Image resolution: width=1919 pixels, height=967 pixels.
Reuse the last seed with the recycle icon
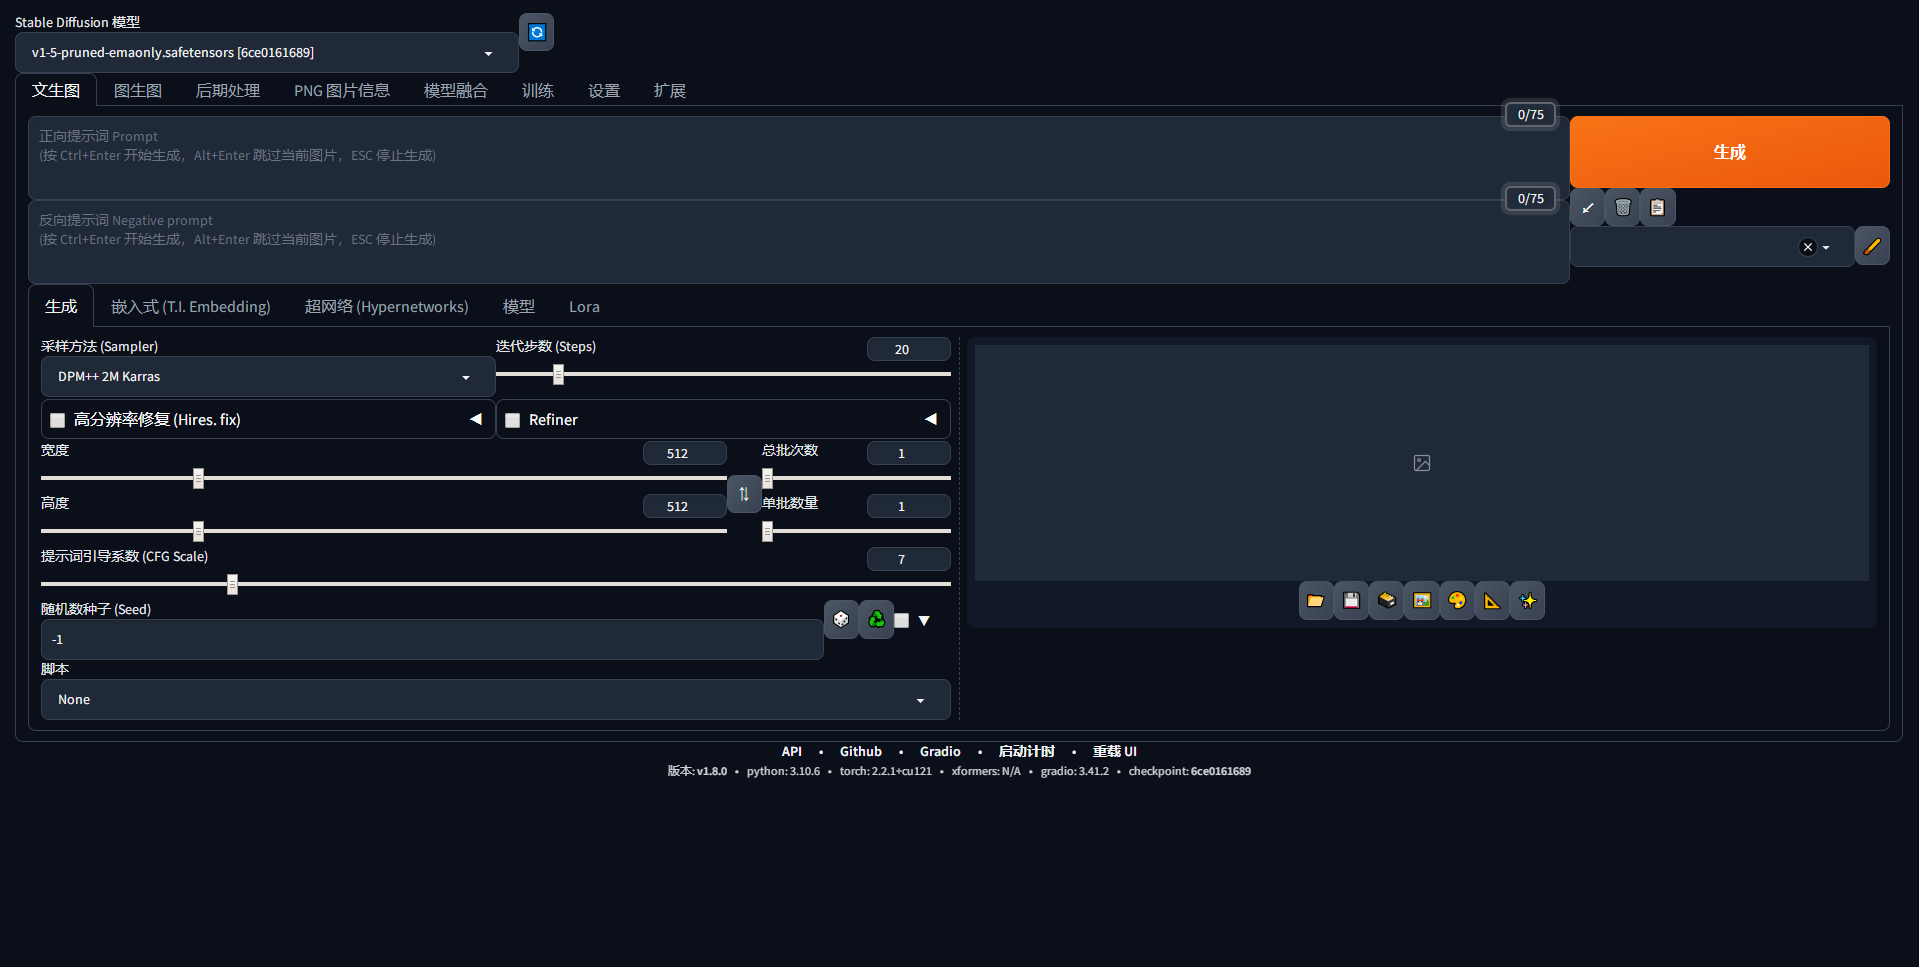(x=876, y=620)
